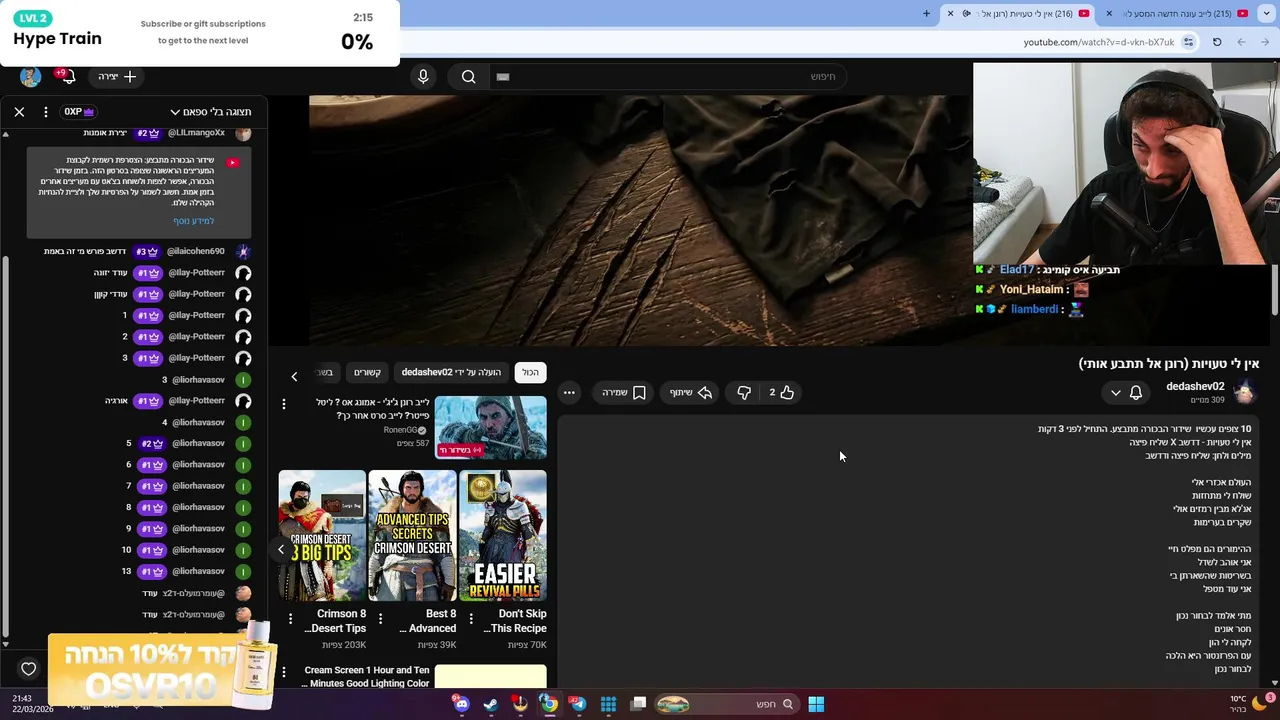Viewport: 1280px width, 720px height.
Task: Click the יצירה create button
Action: pos(118,76)
